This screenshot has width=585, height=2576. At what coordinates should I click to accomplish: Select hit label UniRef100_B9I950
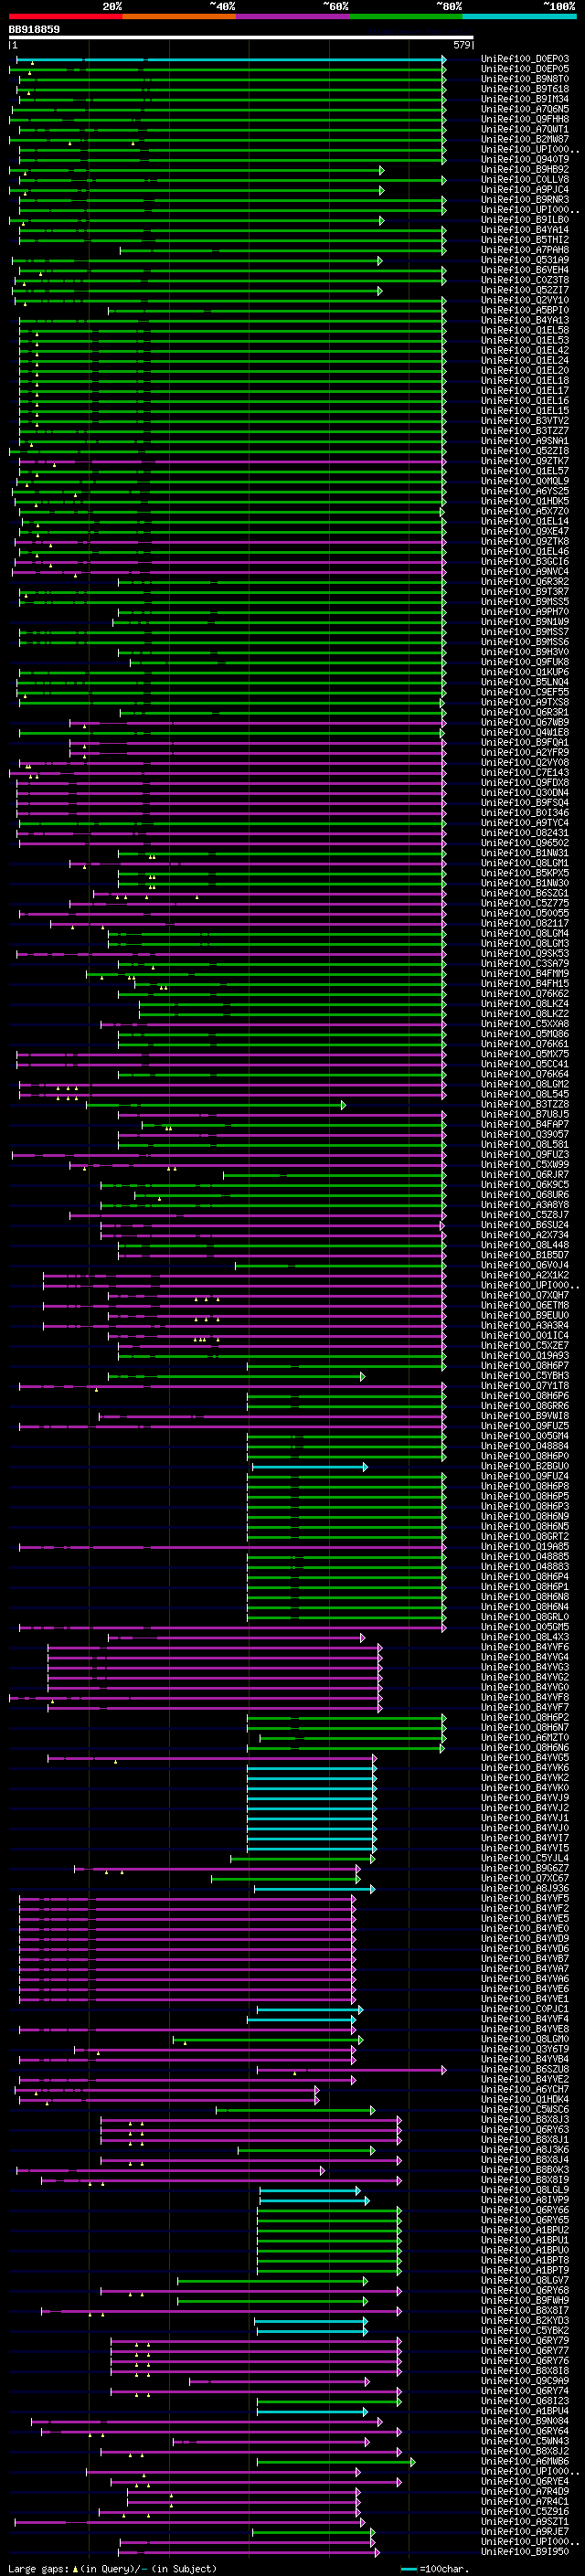point(525,2553)
